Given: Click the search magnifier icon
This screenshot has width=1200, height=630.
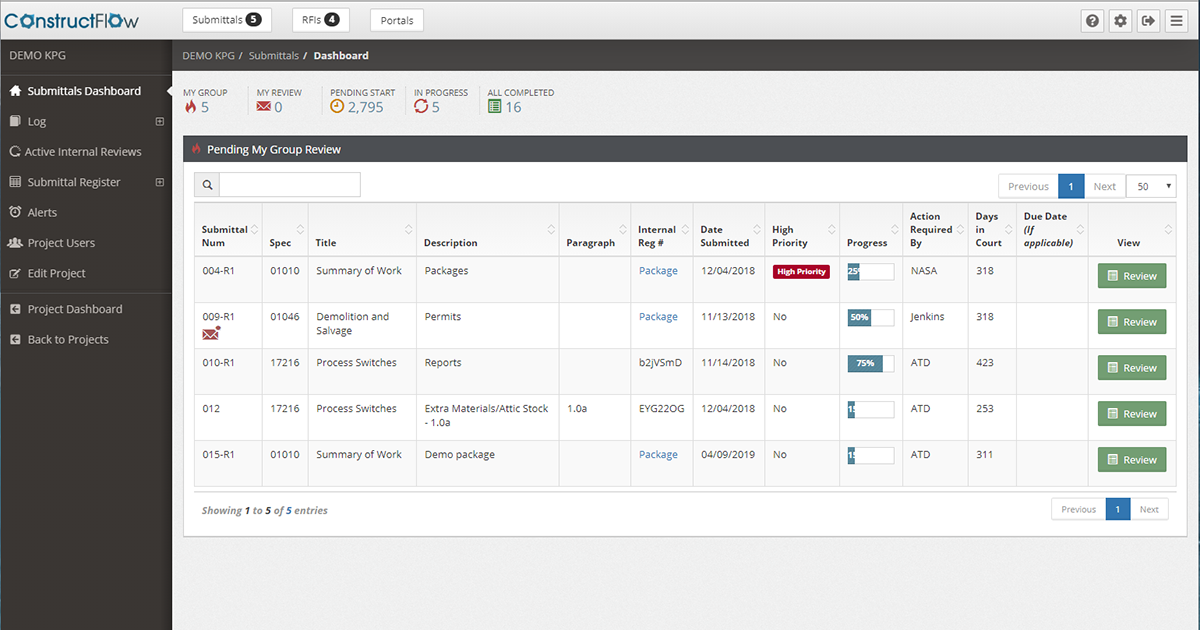Looking at the screenshot, I should [x=207, y=185].
